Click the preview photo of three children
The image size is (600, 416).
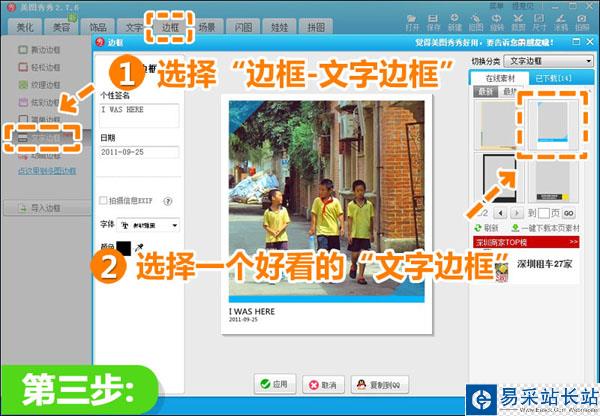pos(326,202)
